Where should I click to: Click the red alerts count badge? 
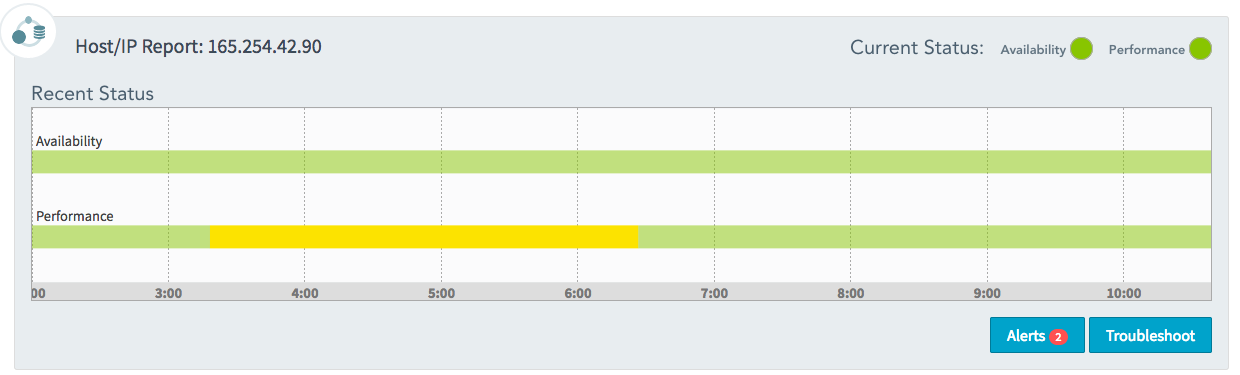click(1059, 337)
